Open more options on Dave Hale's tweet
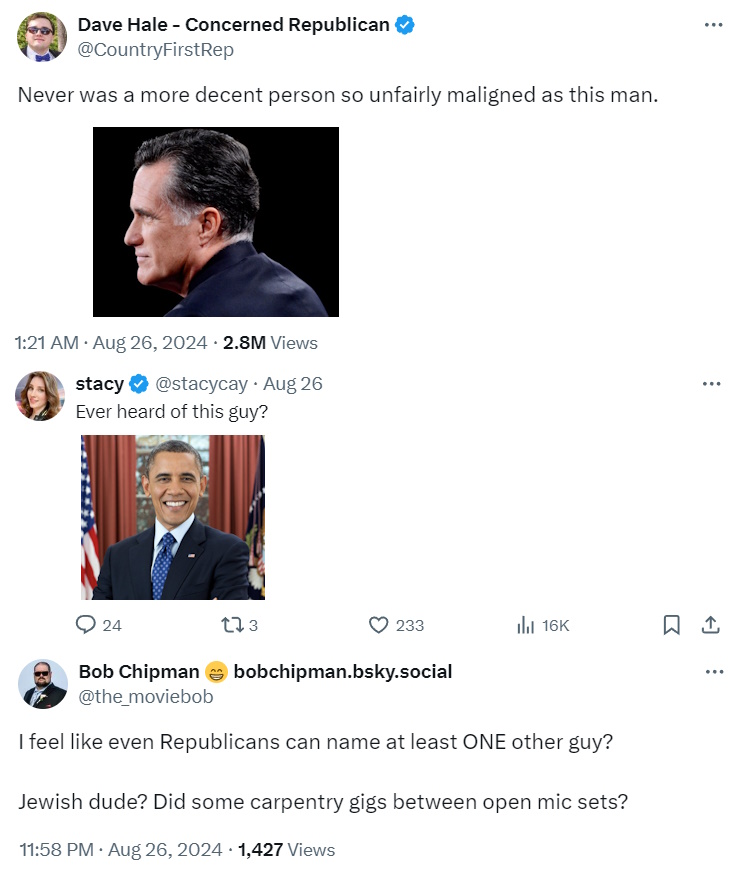Viewport: 741px width, 872px height. coord(713,25)
